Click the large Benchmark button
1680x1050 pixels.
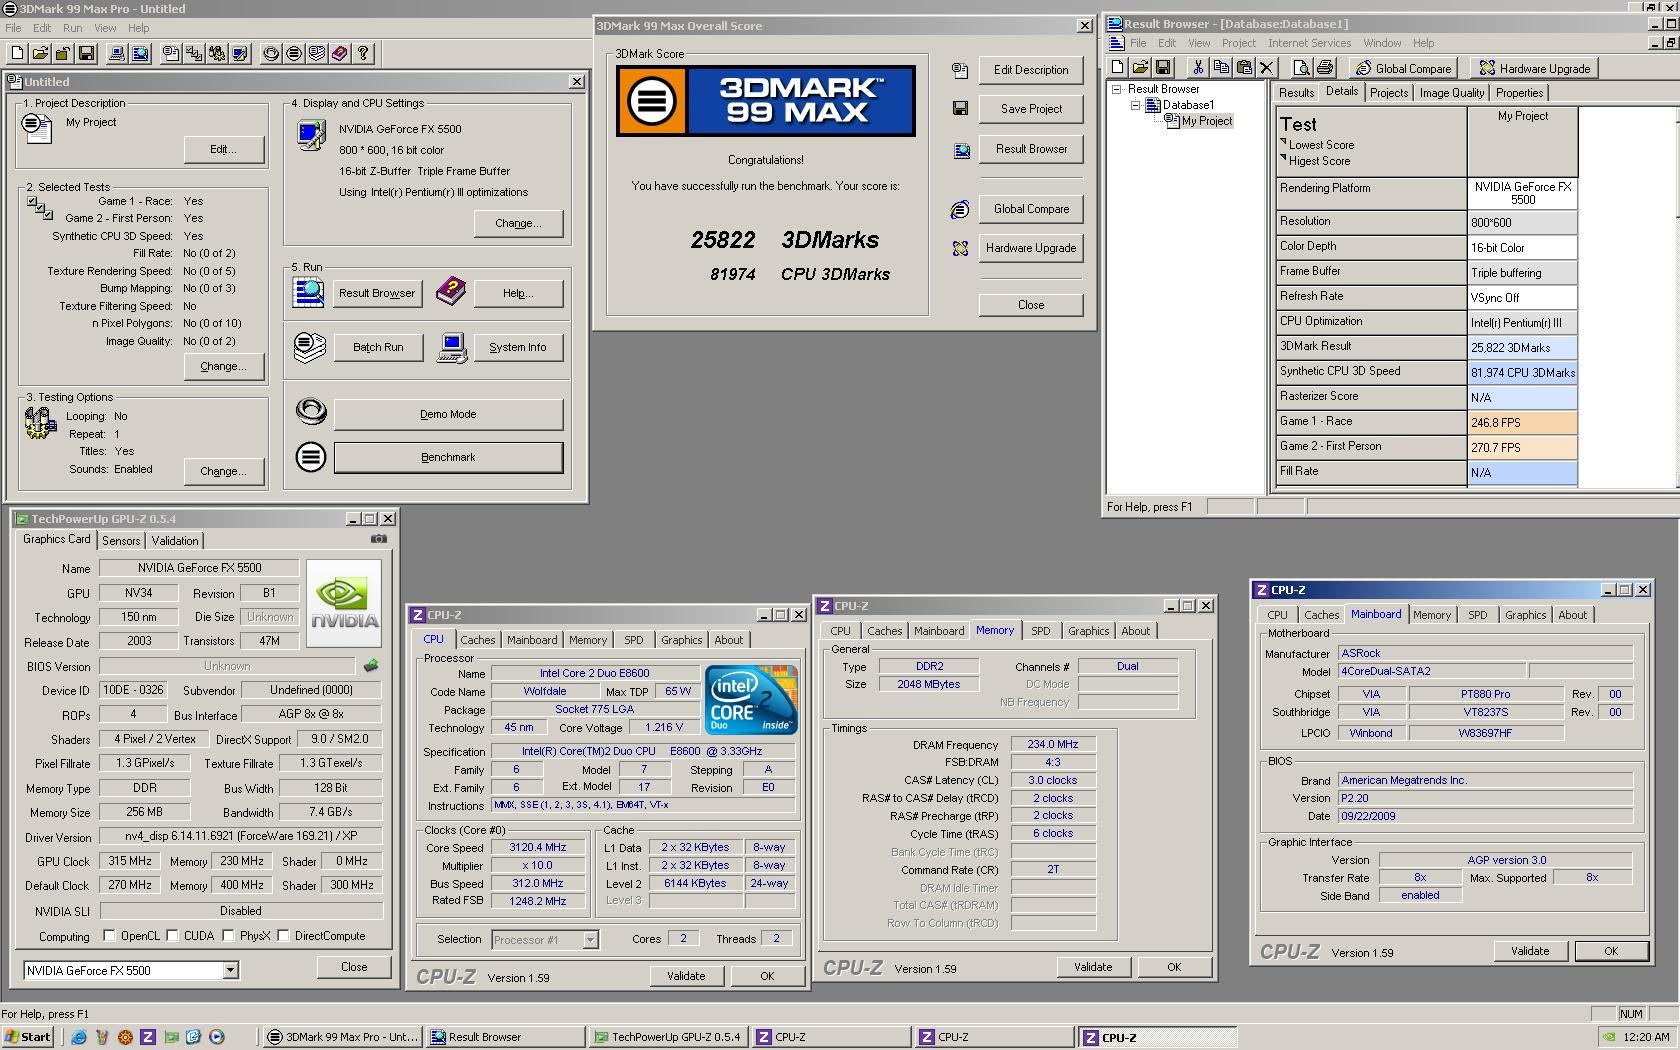pos(448,457)
